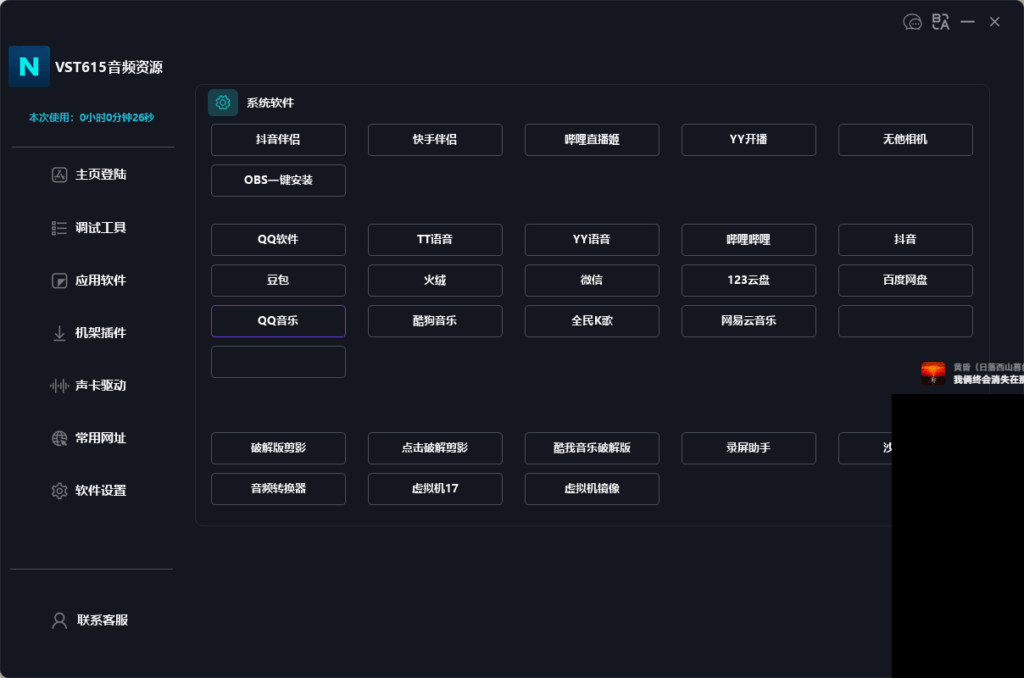Image resolution: width=1024 pixels, height=678 pixels.
Task: Select 百度网盘 button
Action: coord(905,280)
